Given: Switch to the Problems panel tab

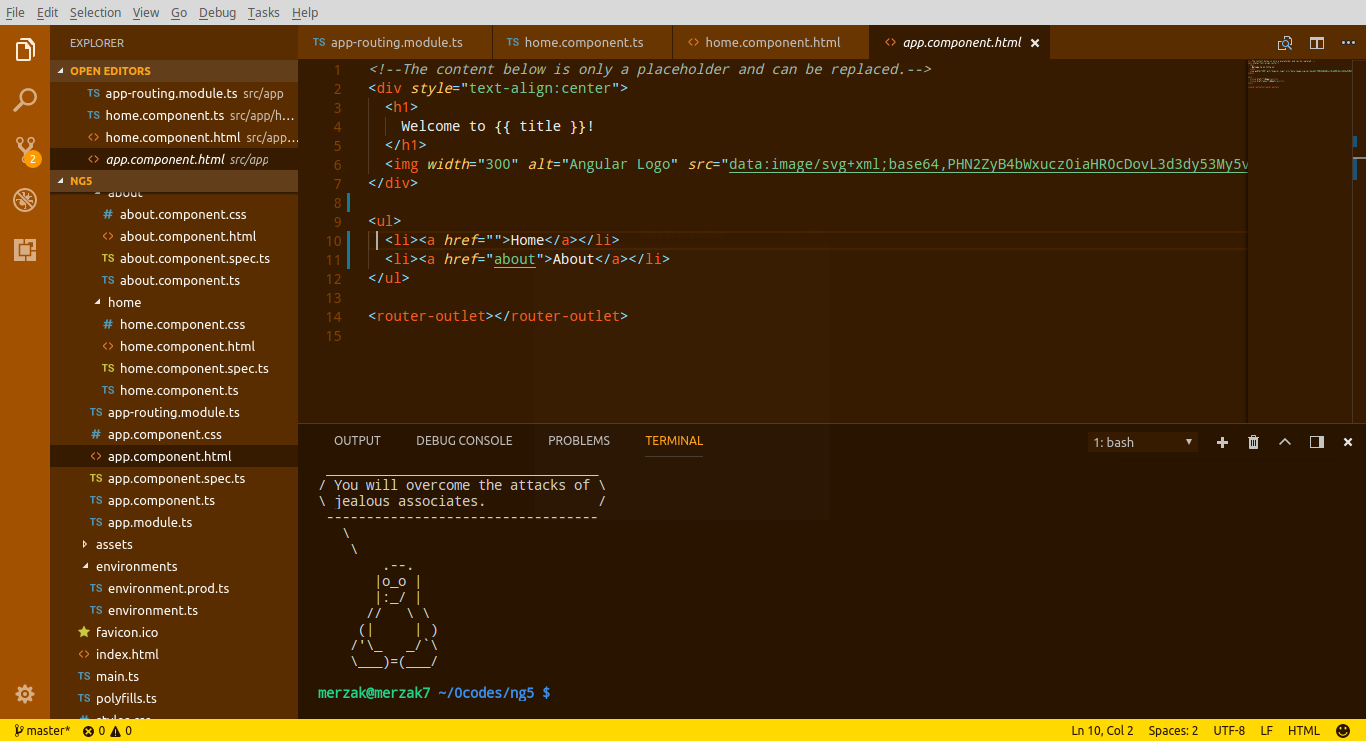Looking at the screenshot, I should tap(579, 441).
